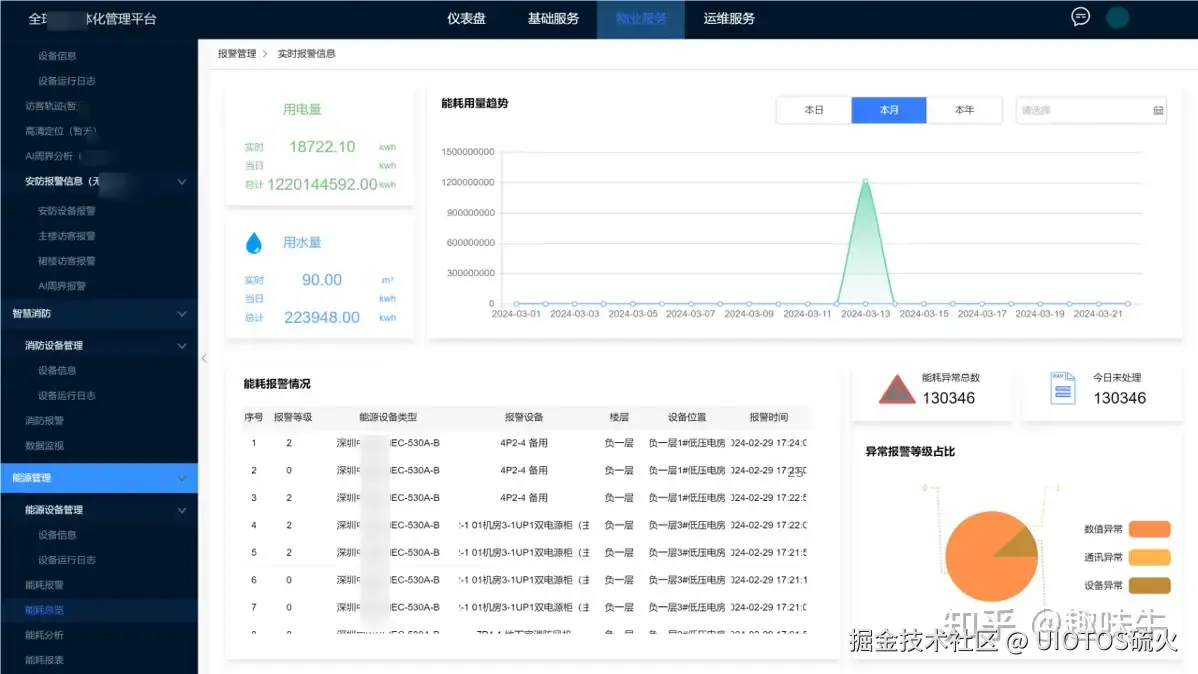
Task: Select 本月 time range
Action: pyautogui.click(x=889, y=110)
